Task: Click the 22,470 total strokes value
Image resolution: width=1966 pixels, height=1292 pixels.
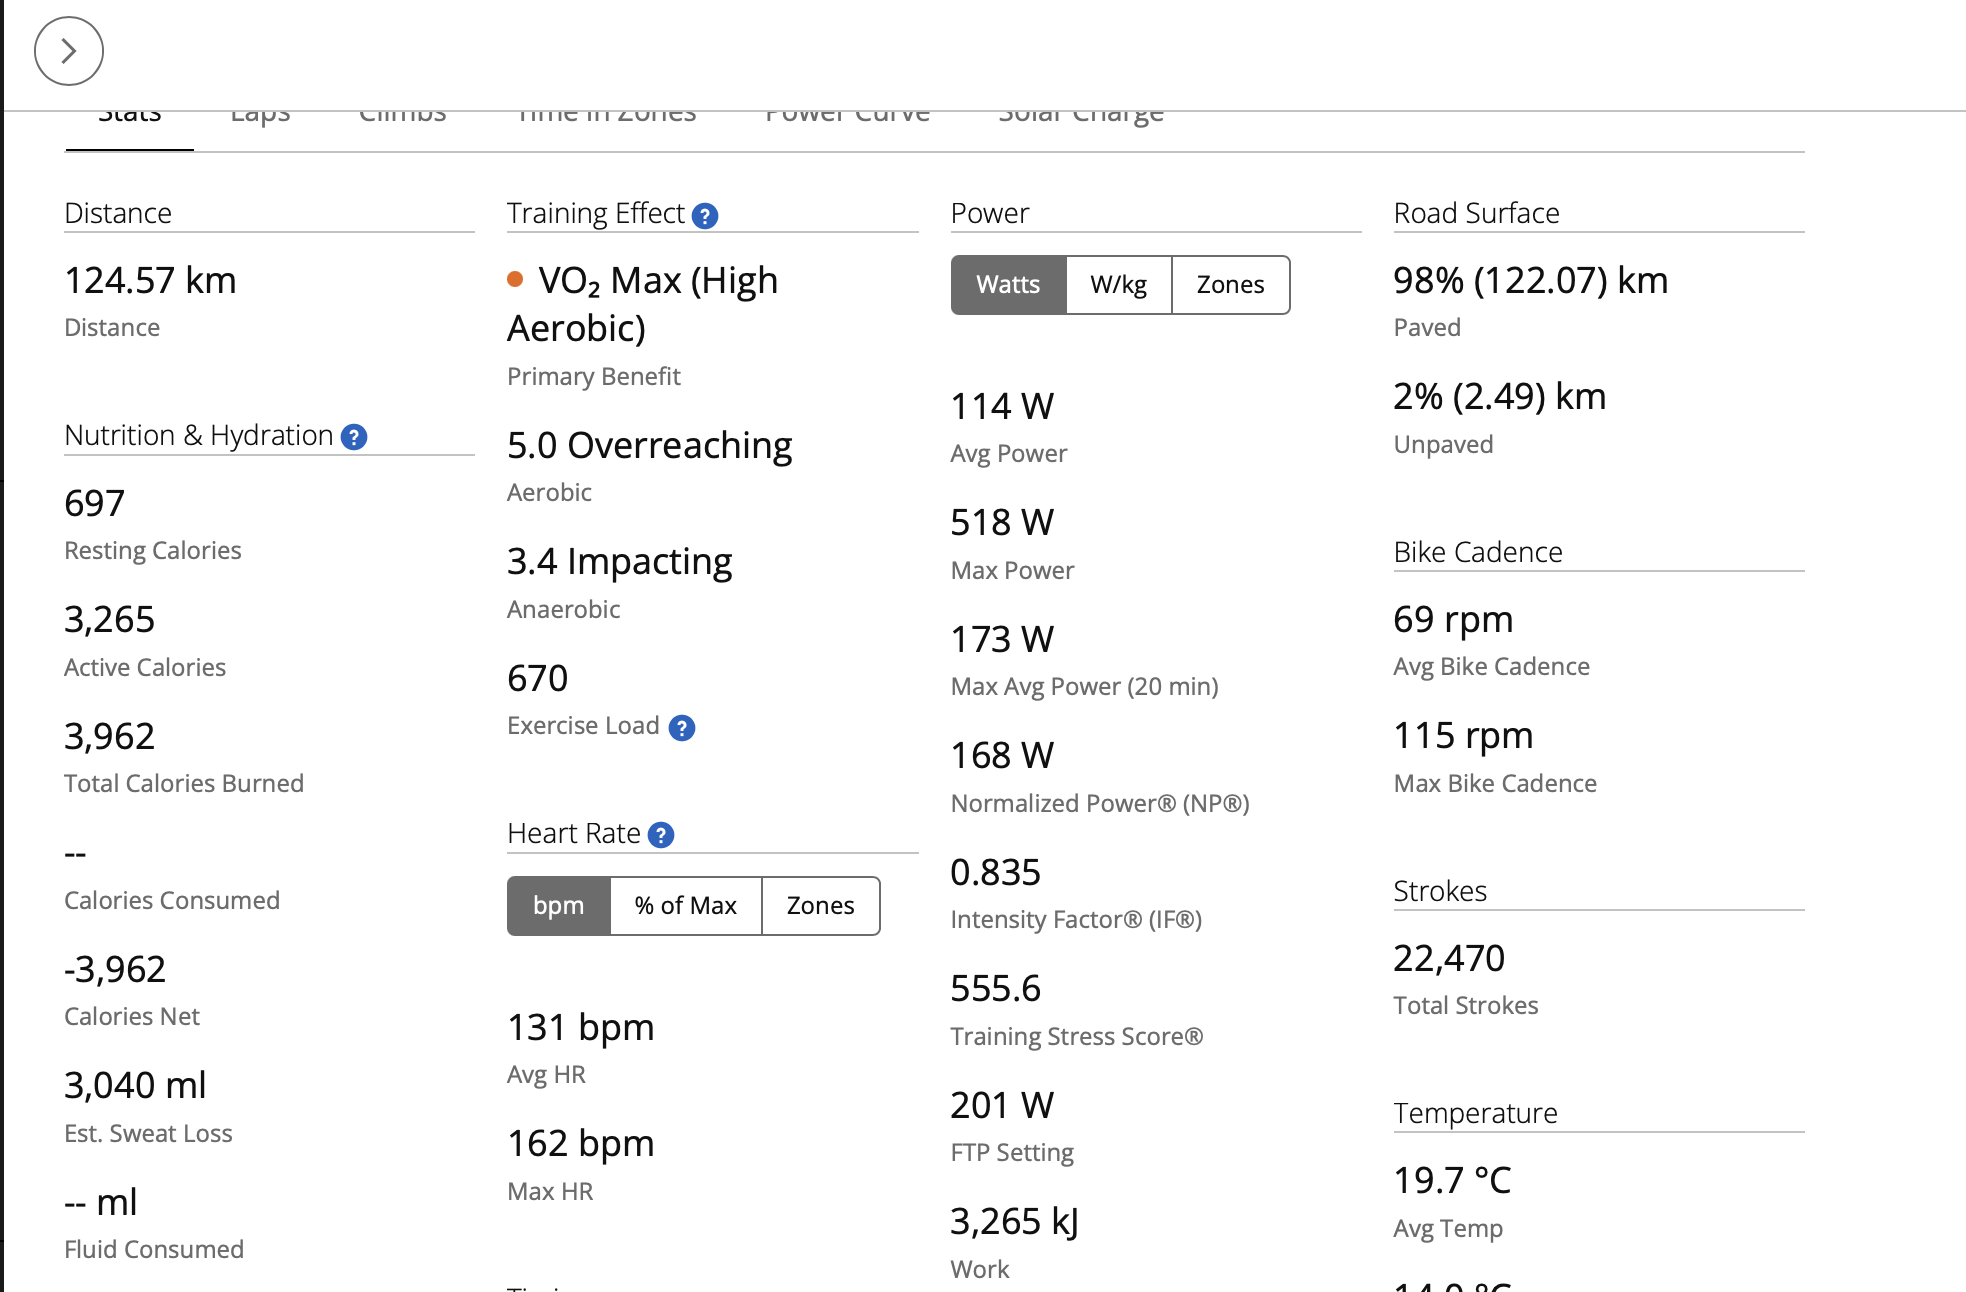Action: pyautogui.click(x=1448, y=959)
